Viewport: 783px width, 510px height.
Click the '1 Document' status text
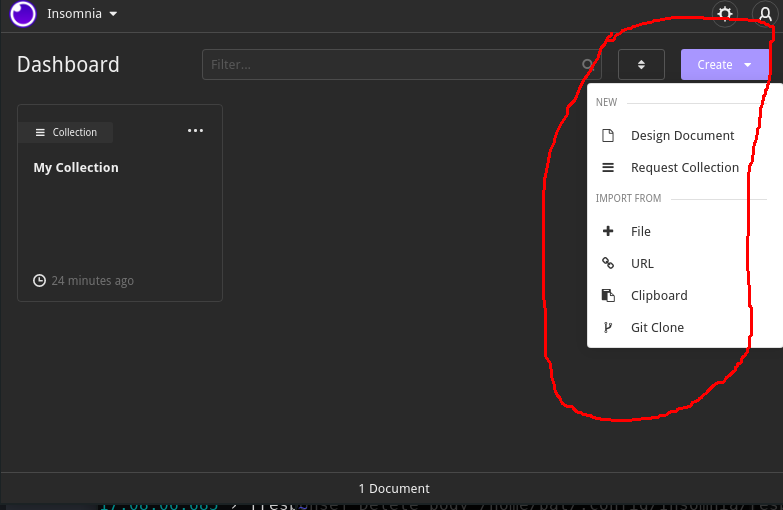394,489
